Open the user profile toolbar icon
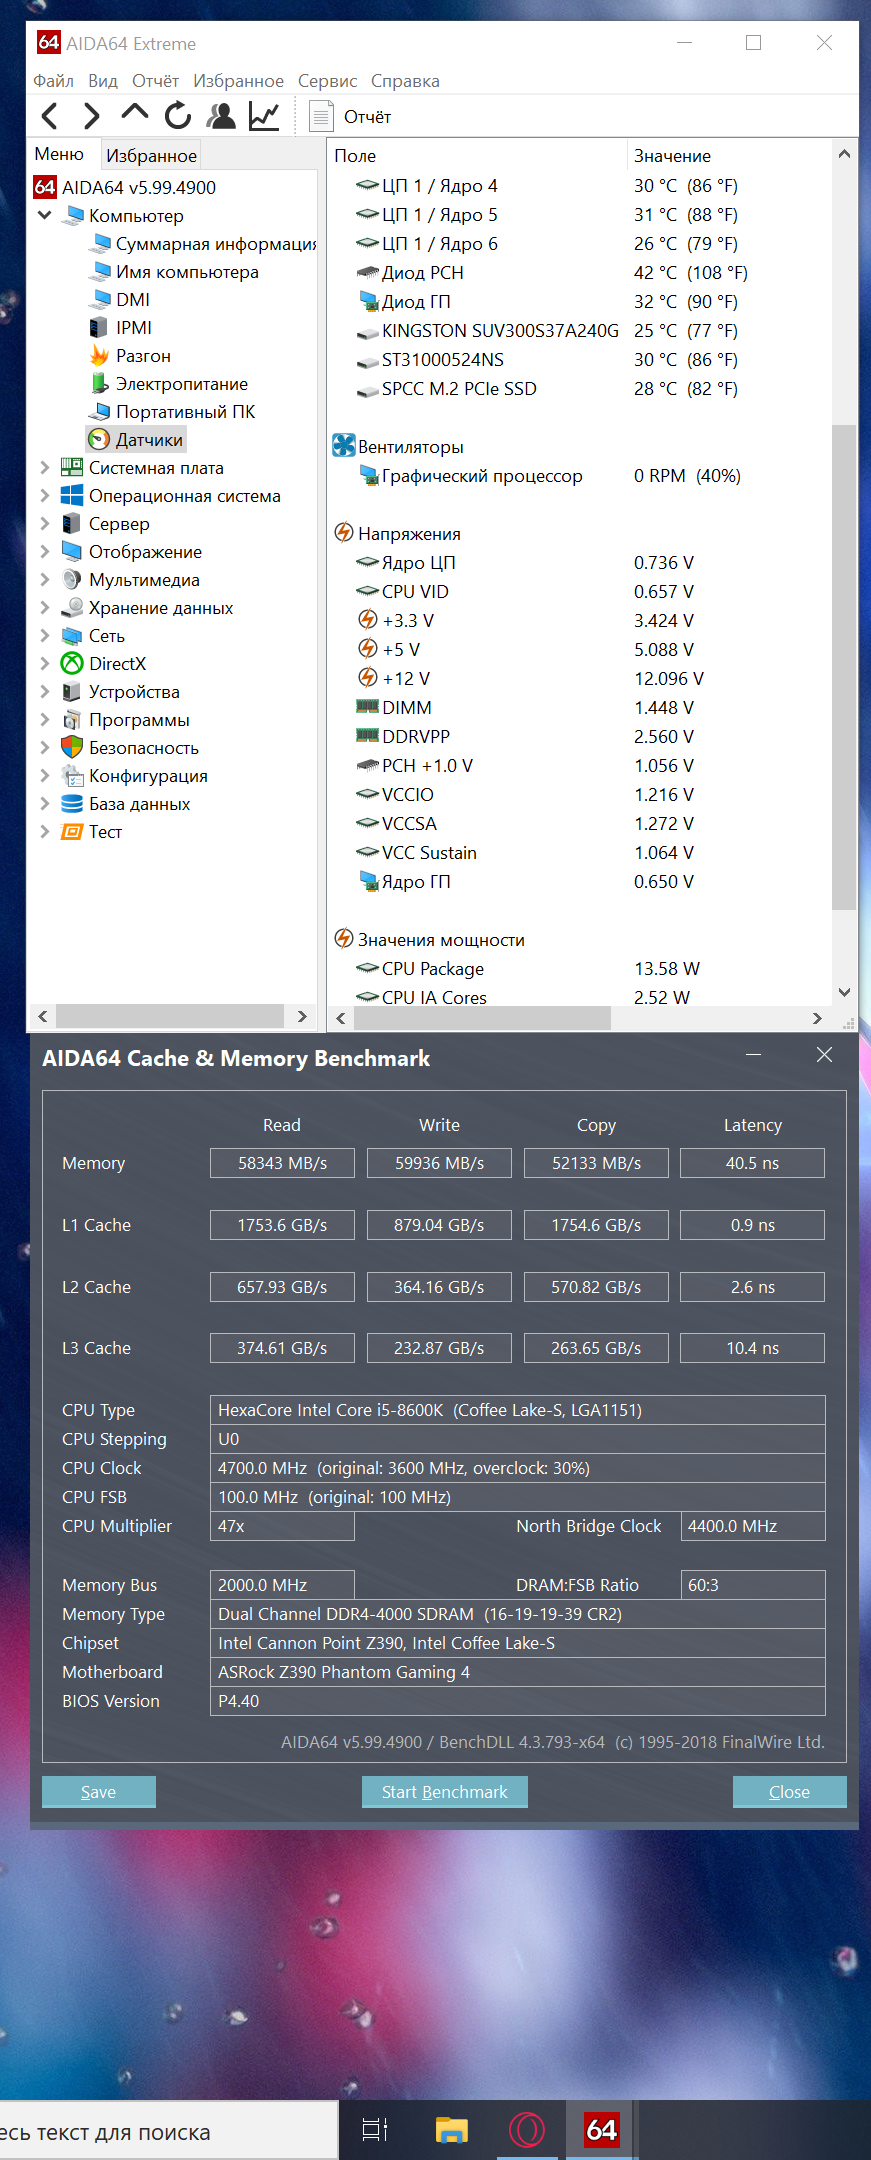 tap(221, 116)
